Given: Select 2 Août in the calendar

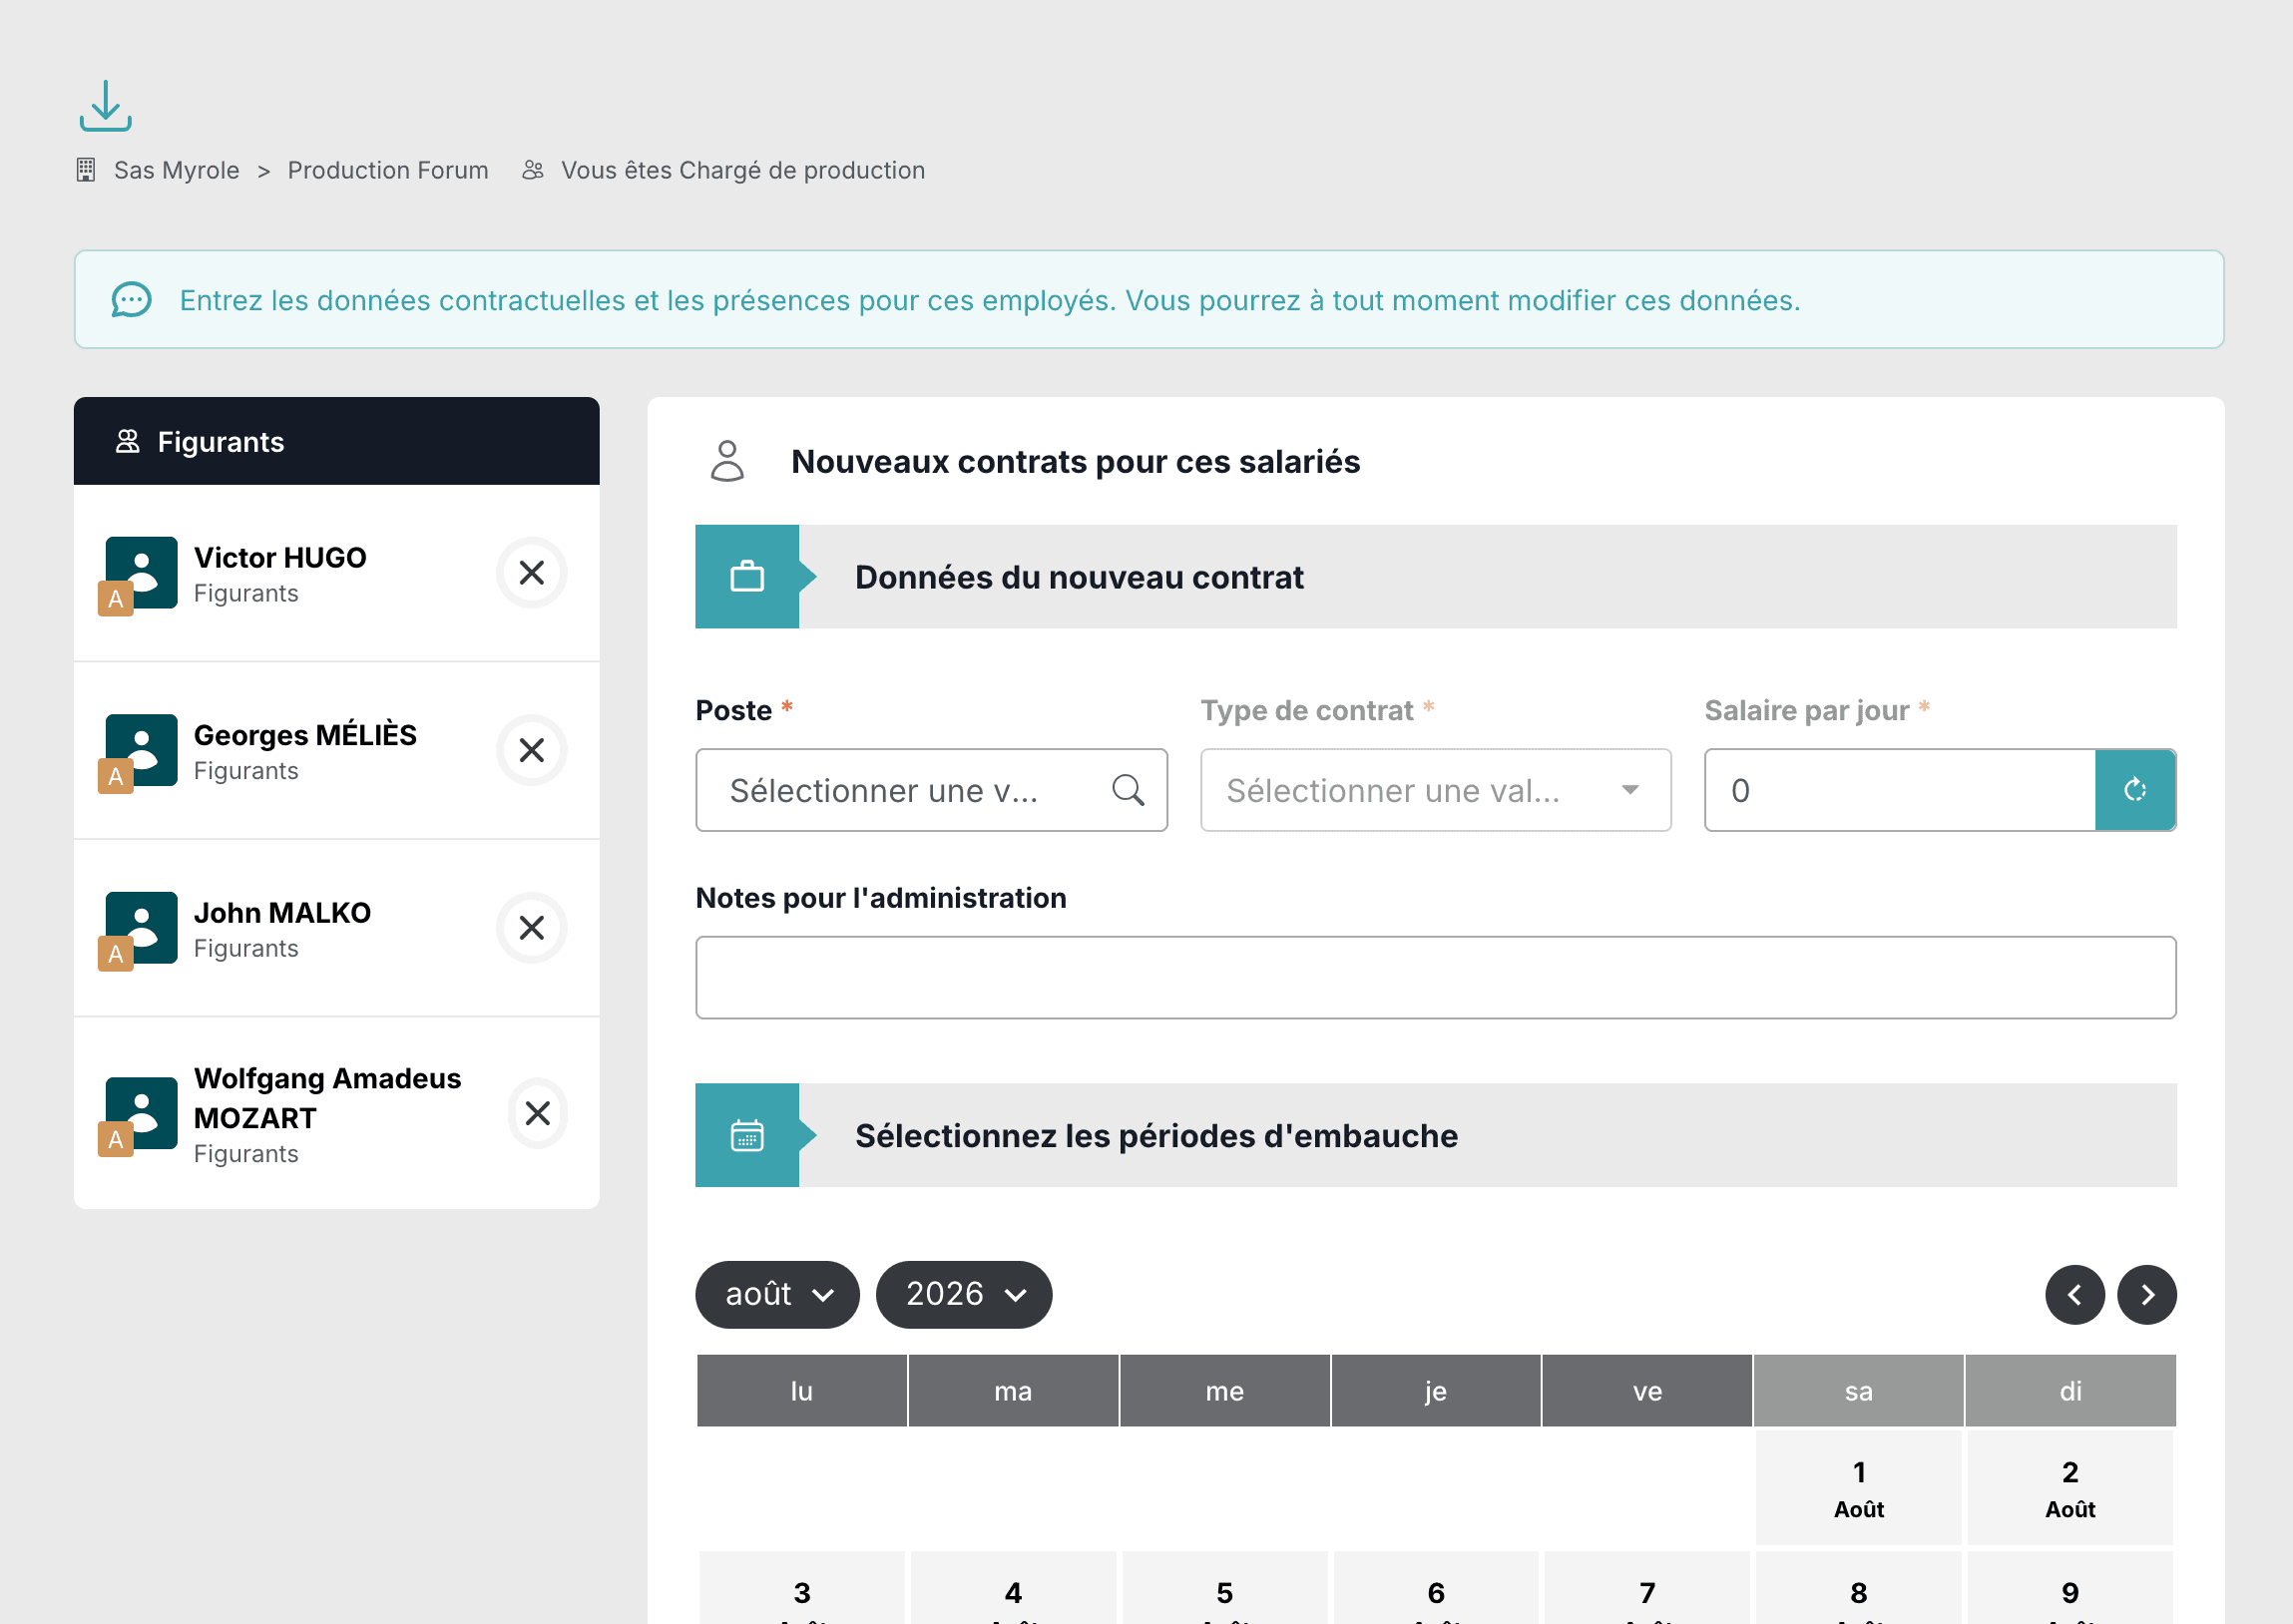Looking at the screenshot, I should pos(2070,1488).
